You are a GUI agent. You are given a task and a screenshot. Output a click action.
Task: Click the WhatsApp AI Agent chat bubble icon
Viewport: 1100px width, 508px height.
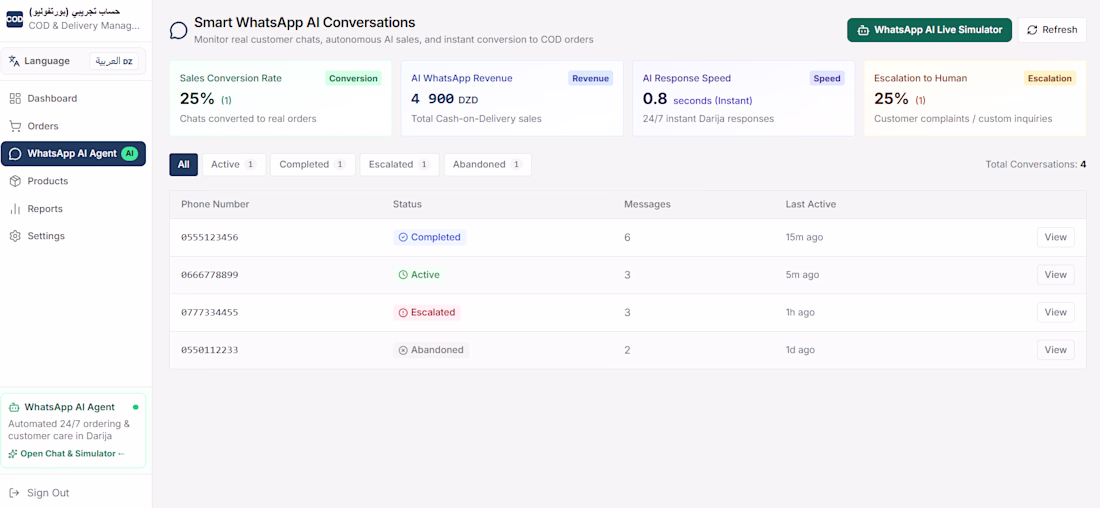(x=15, y=154)
